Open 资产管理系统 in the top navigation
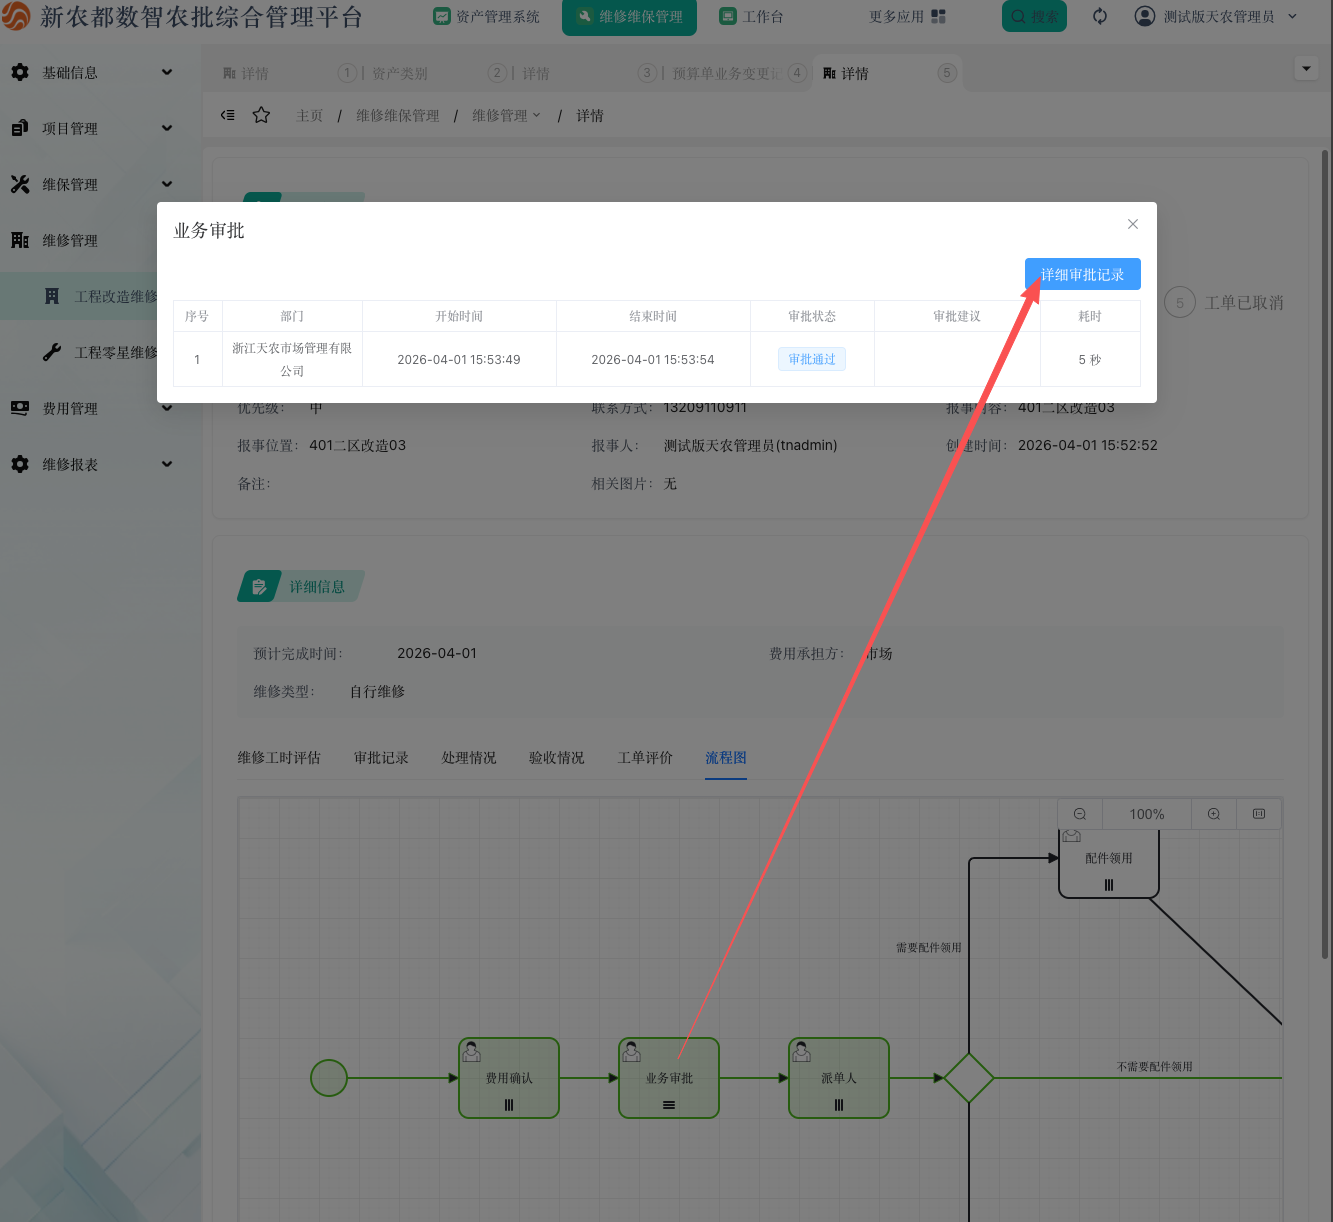 [486, 16]
